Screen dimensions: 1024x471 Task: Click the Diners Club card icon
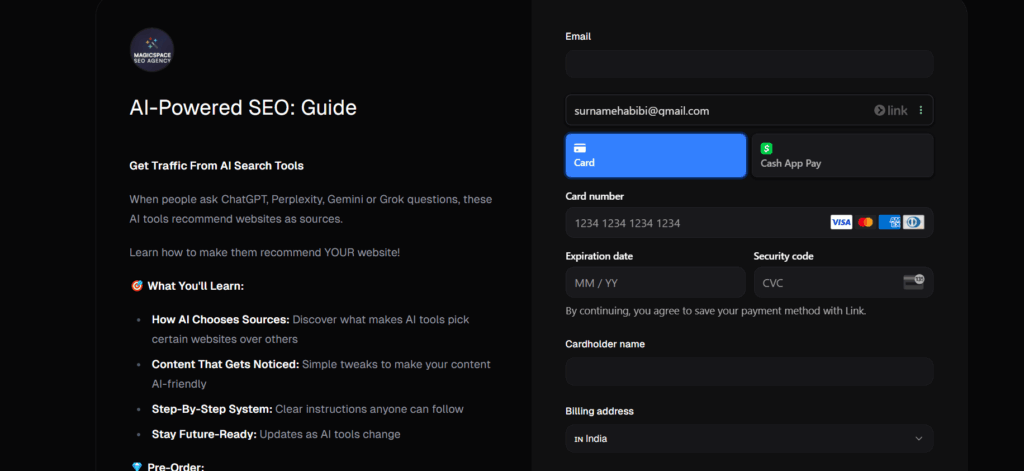[x=913, y=222]
